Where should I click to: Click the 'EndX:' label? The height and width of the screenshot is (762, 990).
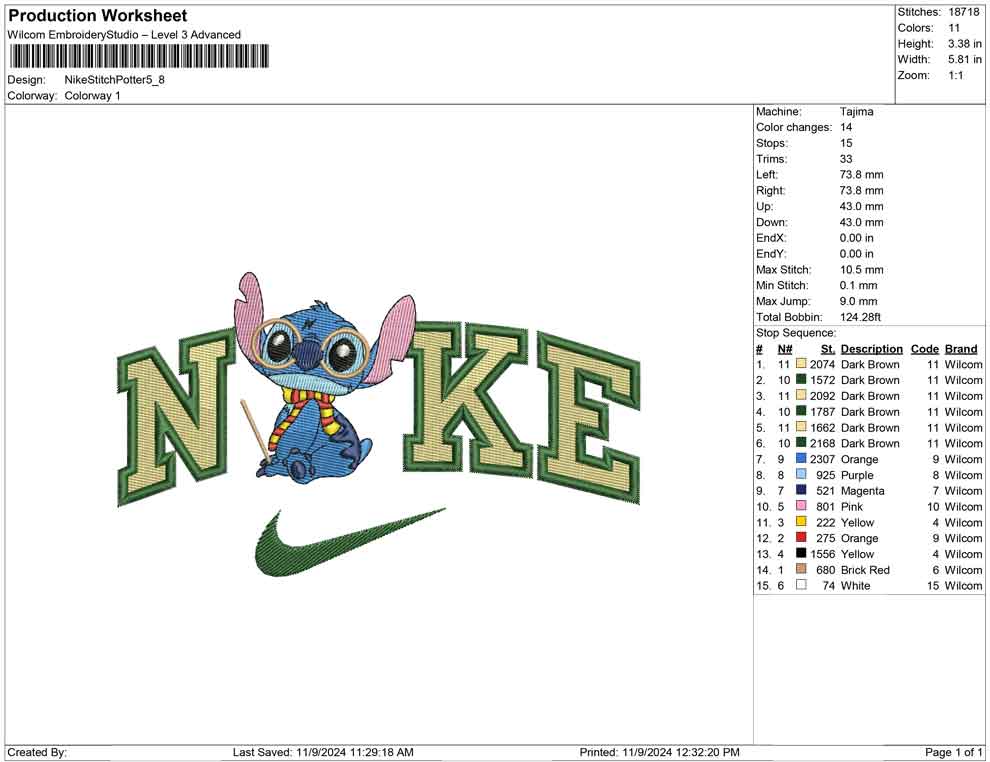(x=770, y=238)
